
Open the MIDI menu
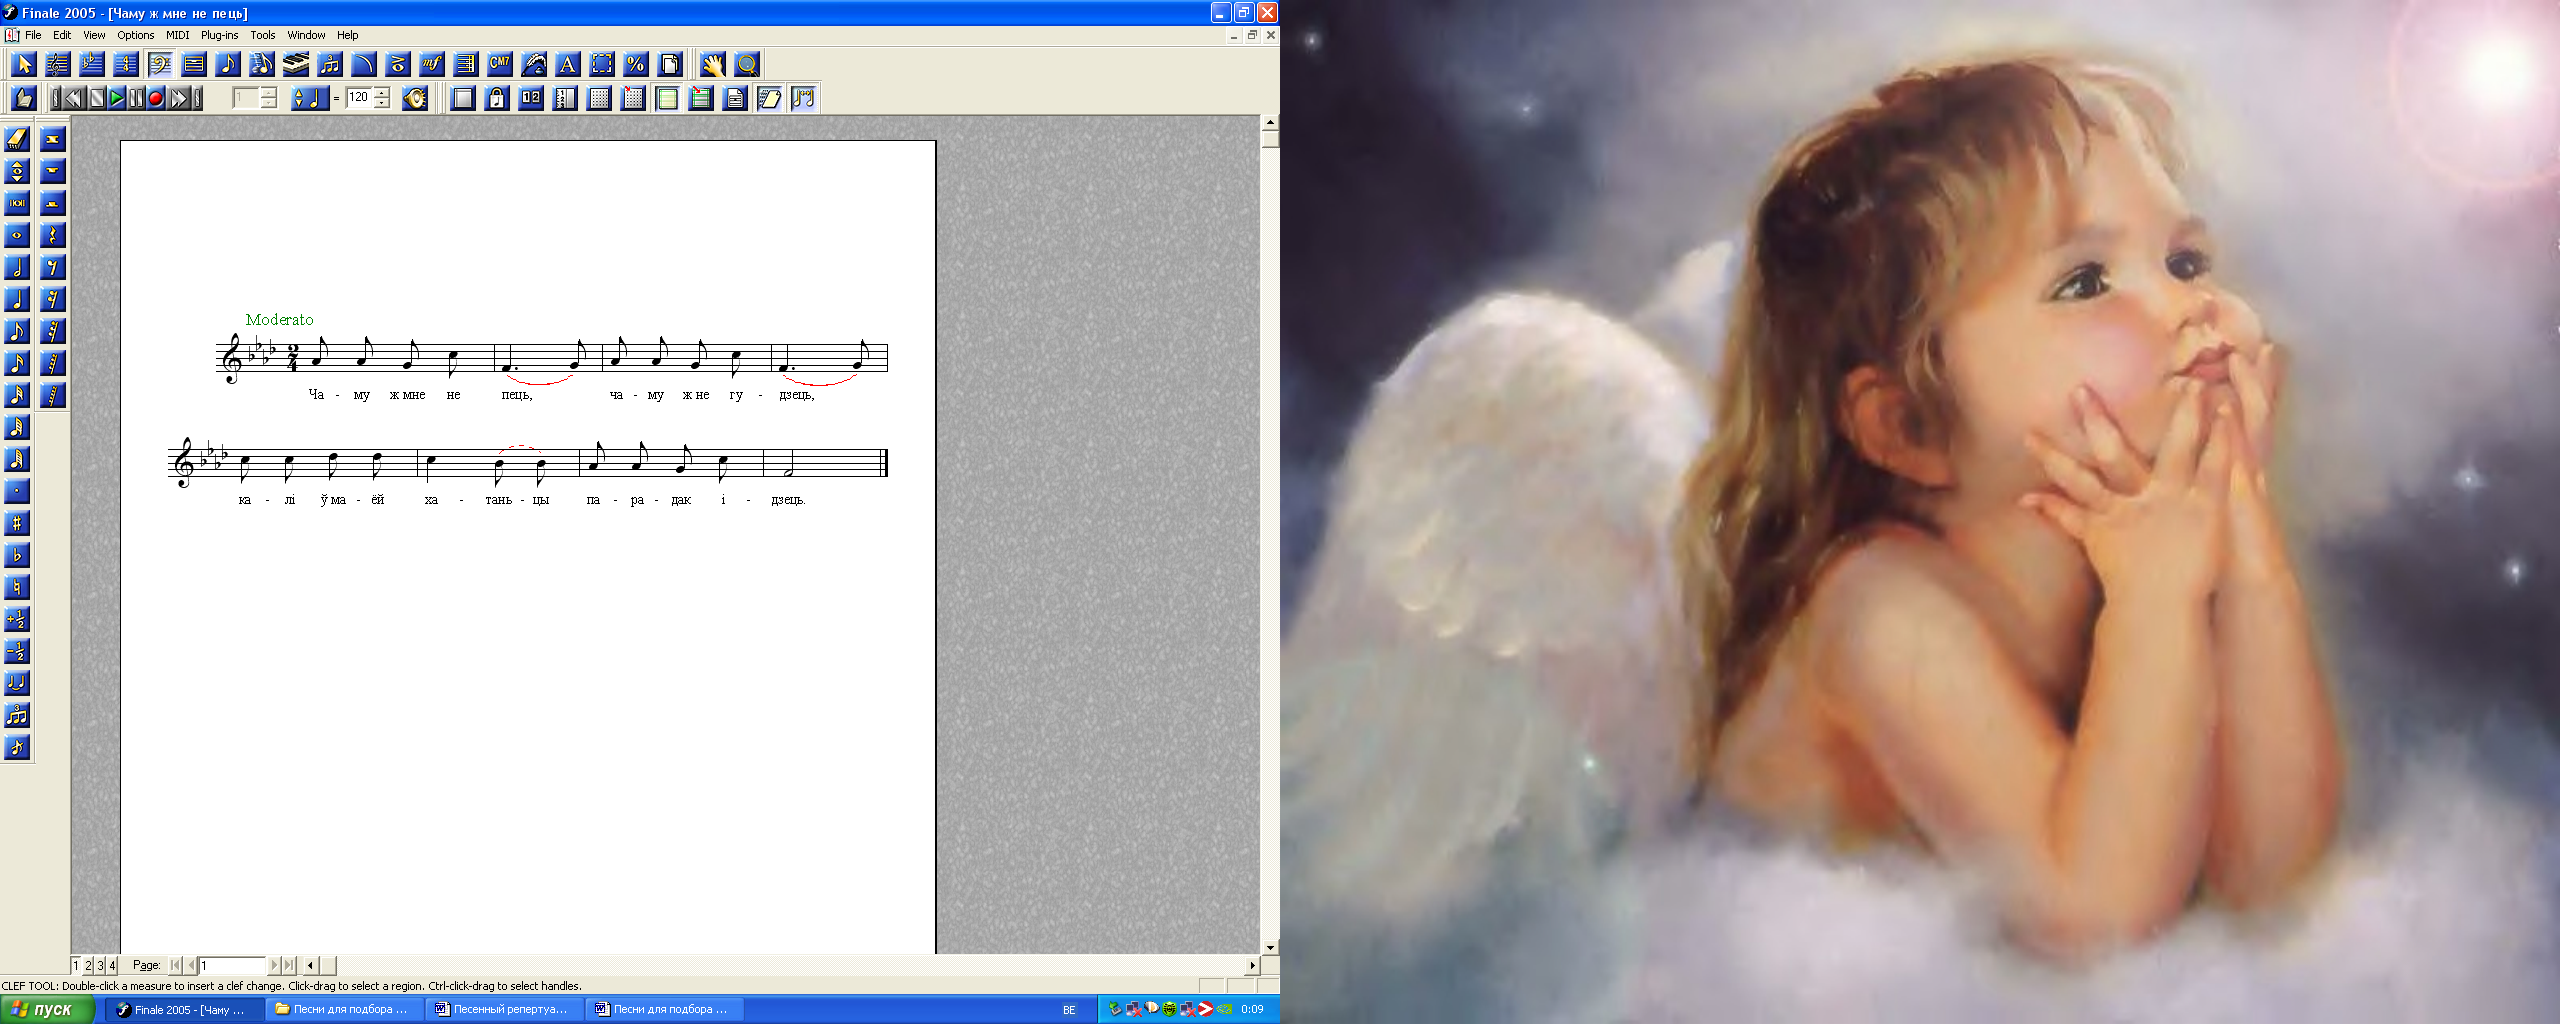[178, 35]
